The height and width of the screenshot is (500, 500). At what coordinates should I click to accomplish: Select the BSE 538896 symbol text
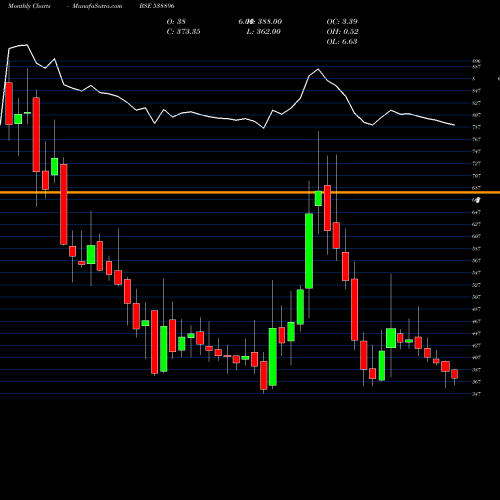[x=157, y=6]
